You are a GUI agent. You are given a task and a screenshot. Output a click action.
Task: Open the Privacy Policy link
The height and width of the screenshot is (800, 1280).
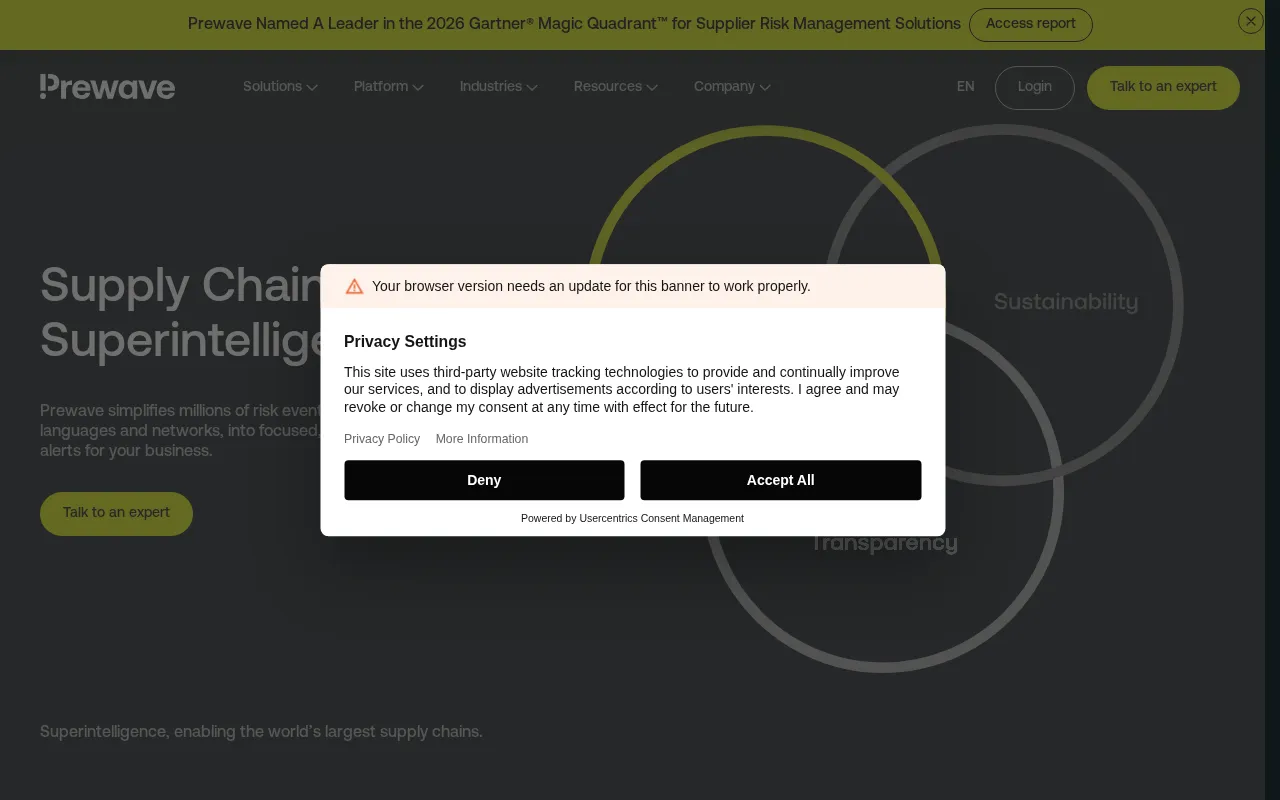click(382, 439)
